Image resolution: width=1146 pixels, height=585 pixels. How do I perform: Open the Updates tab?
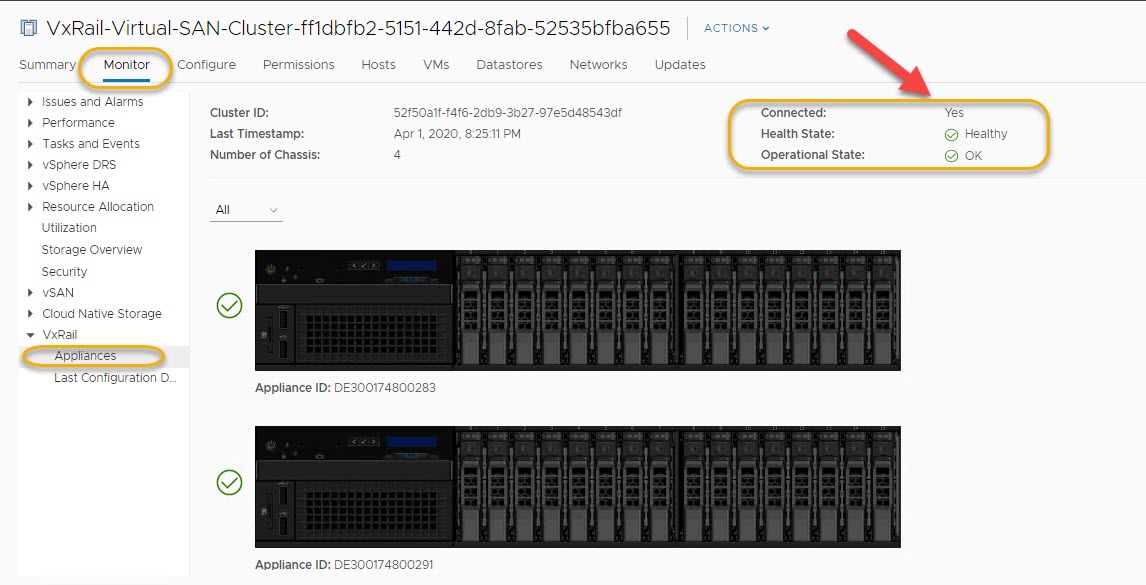pyautogui.click(x=680, y=64)
